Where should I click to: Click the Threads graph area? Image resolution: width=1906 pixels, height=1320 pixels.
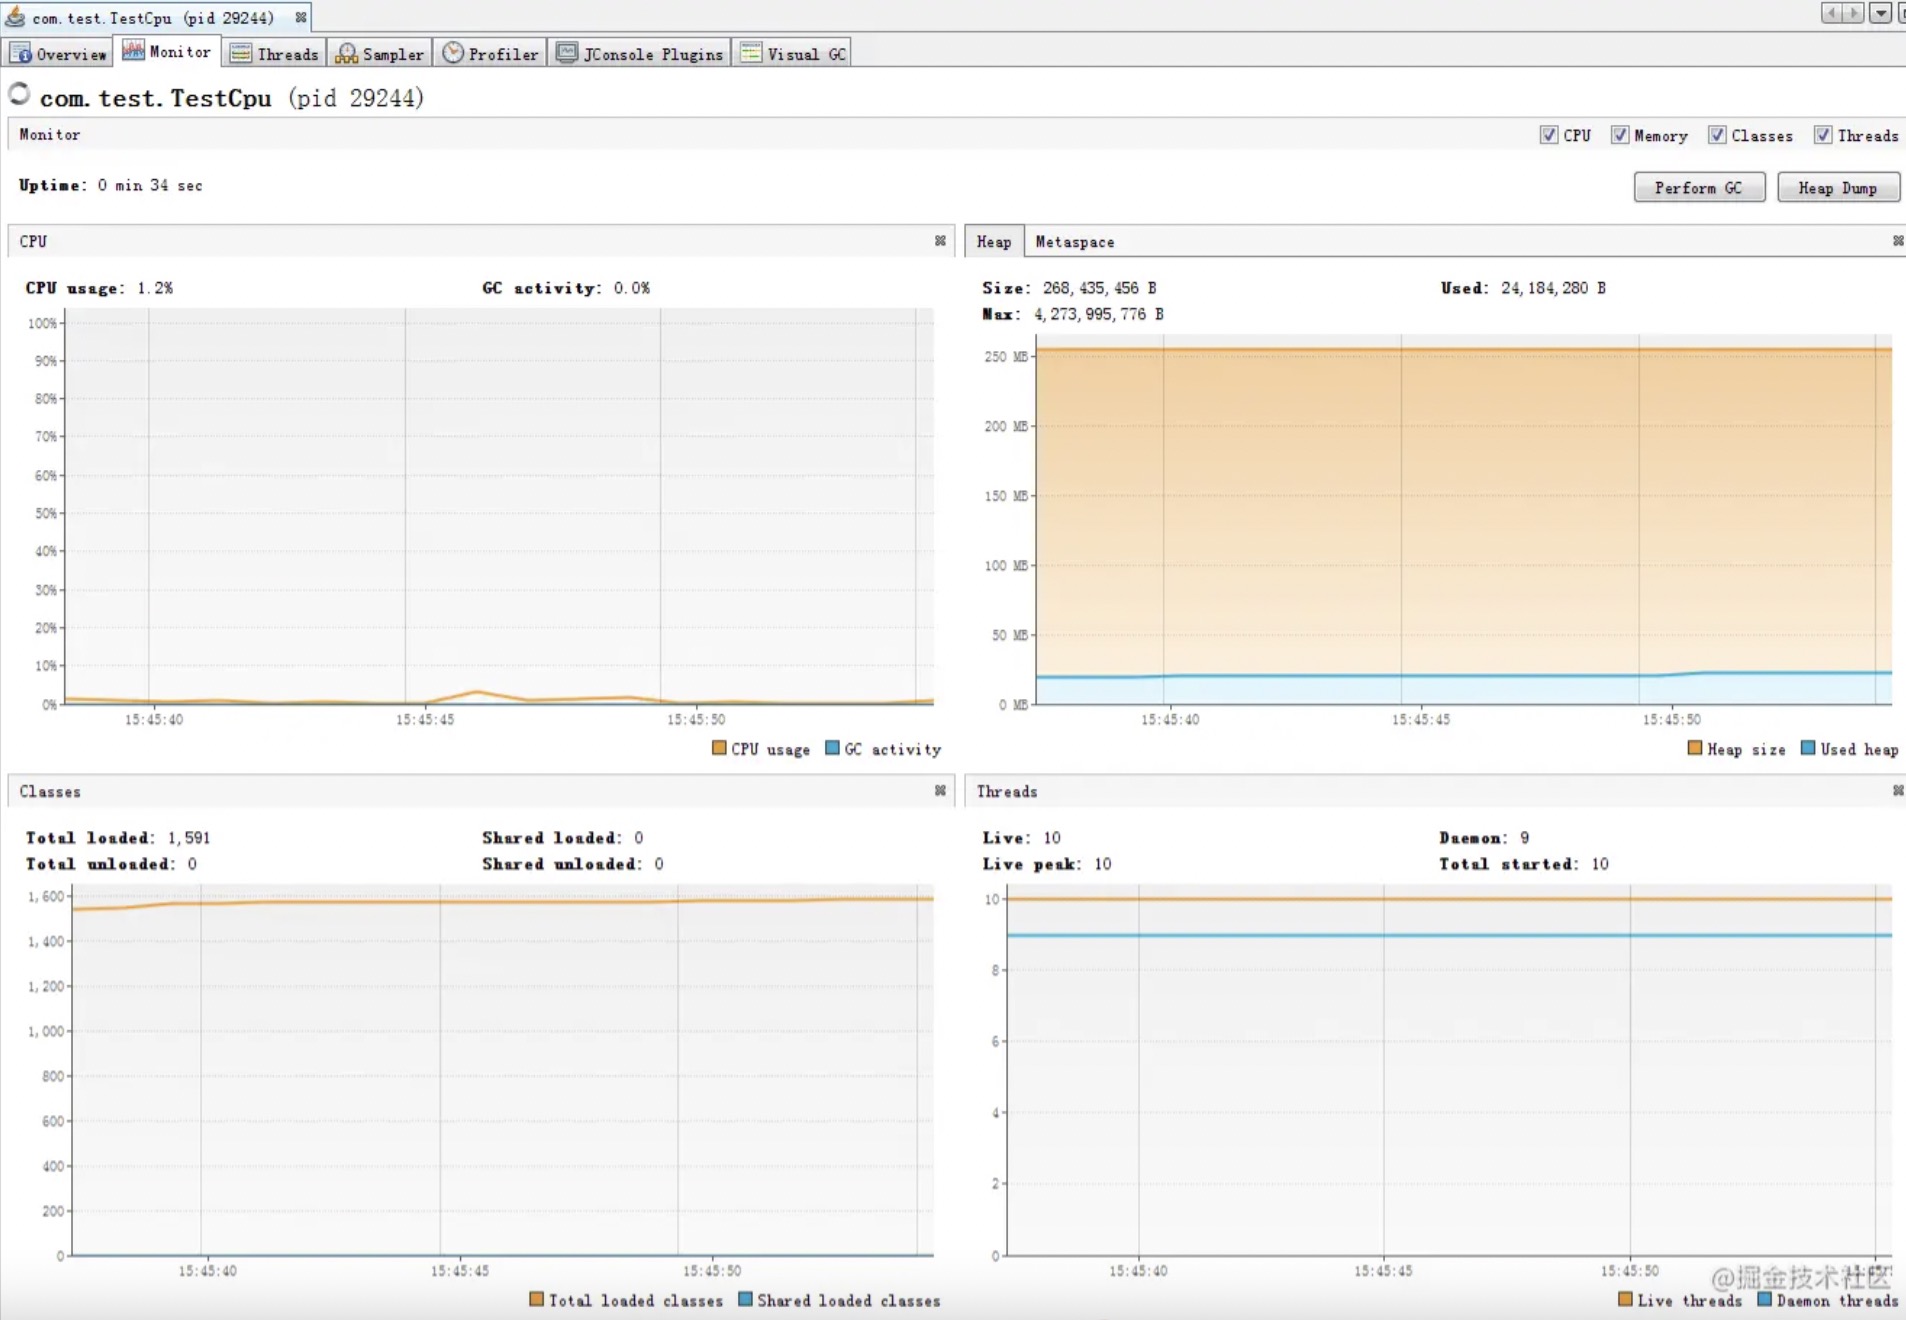coord(1449,1070)
